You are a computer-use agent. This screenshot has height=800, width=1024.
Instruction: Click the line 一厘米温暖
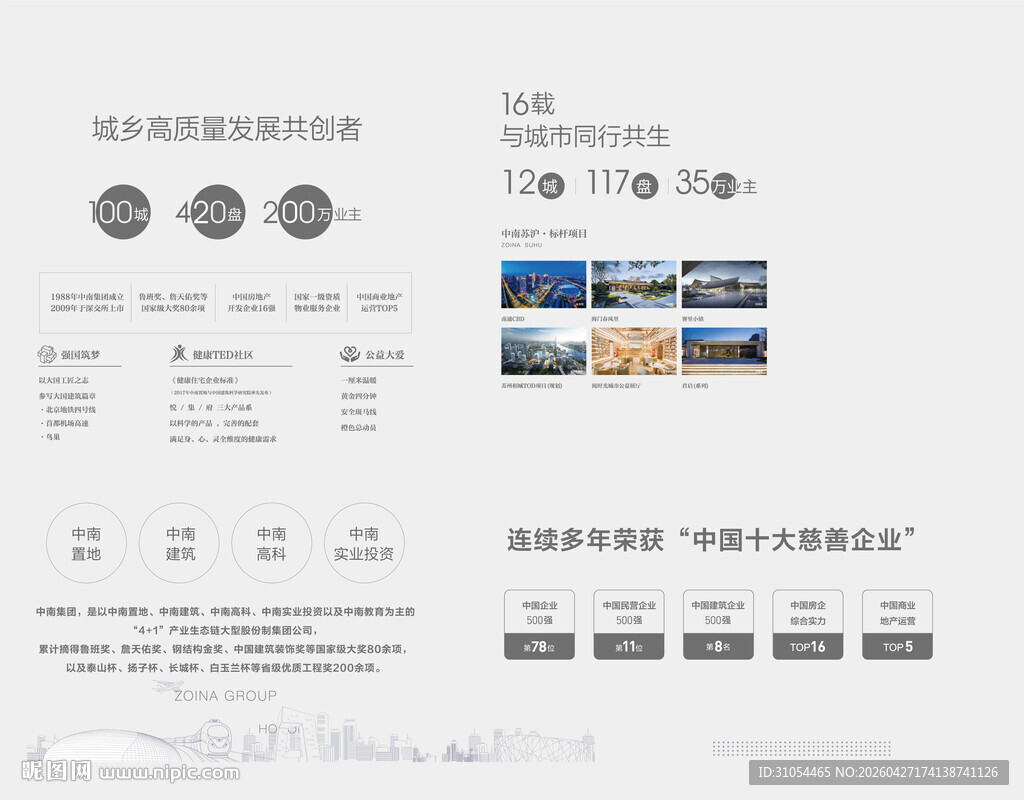(x=359, y=380)
